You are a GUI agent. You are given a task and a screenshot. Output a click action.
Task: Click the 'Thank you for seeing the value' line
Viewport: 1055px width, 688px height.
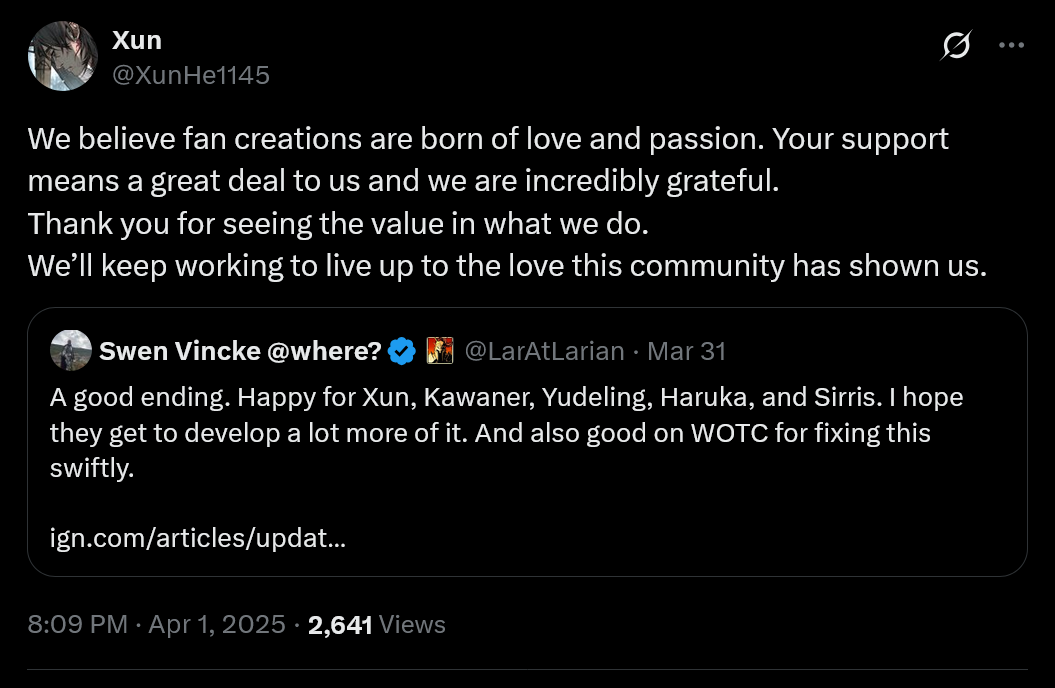(338, 224)
